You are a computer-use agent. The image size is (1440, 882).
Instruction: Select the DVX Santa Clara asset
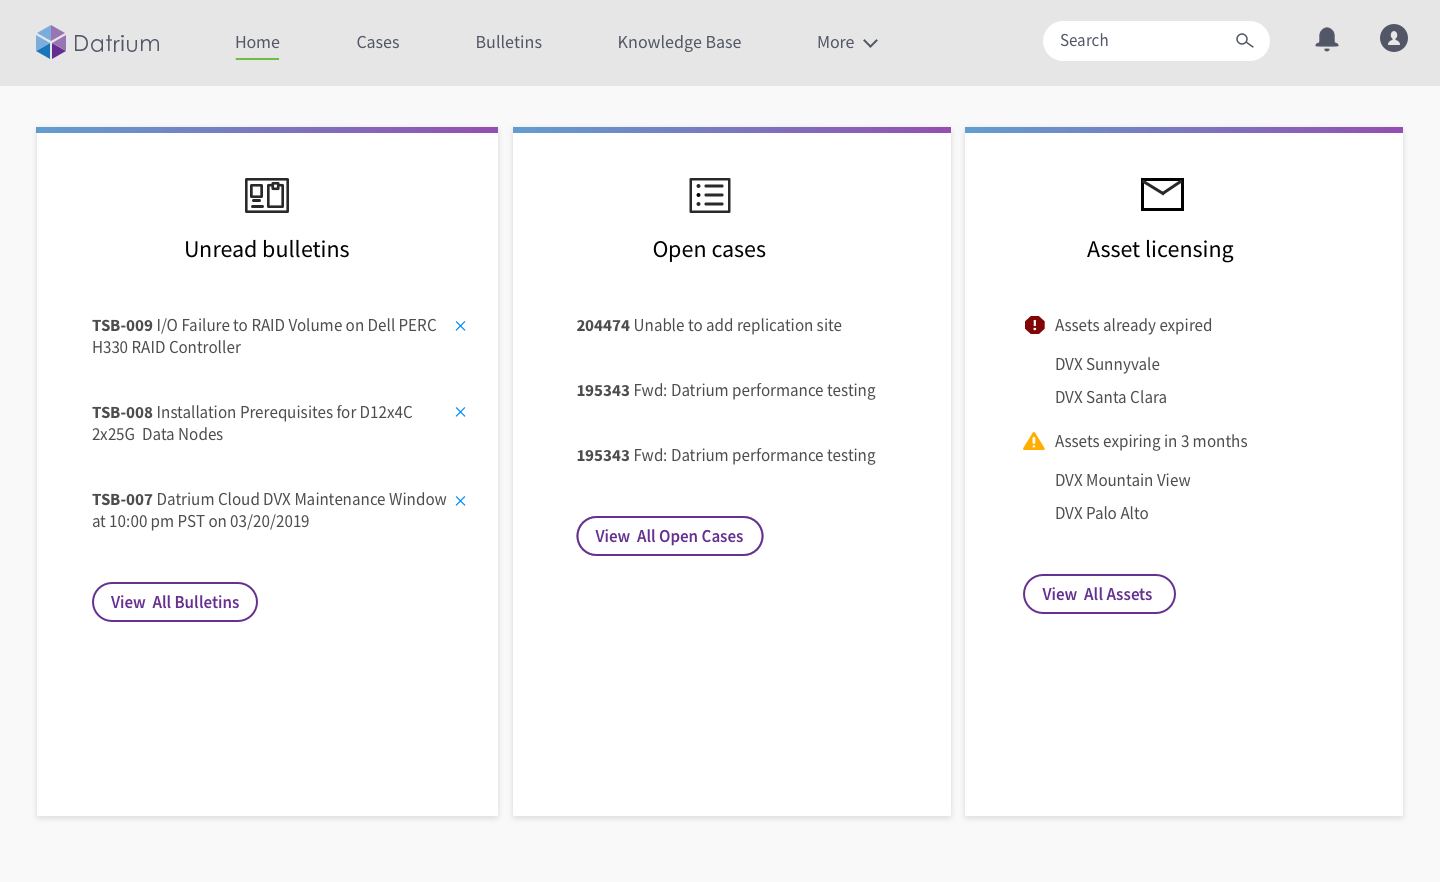(1111, 397)
